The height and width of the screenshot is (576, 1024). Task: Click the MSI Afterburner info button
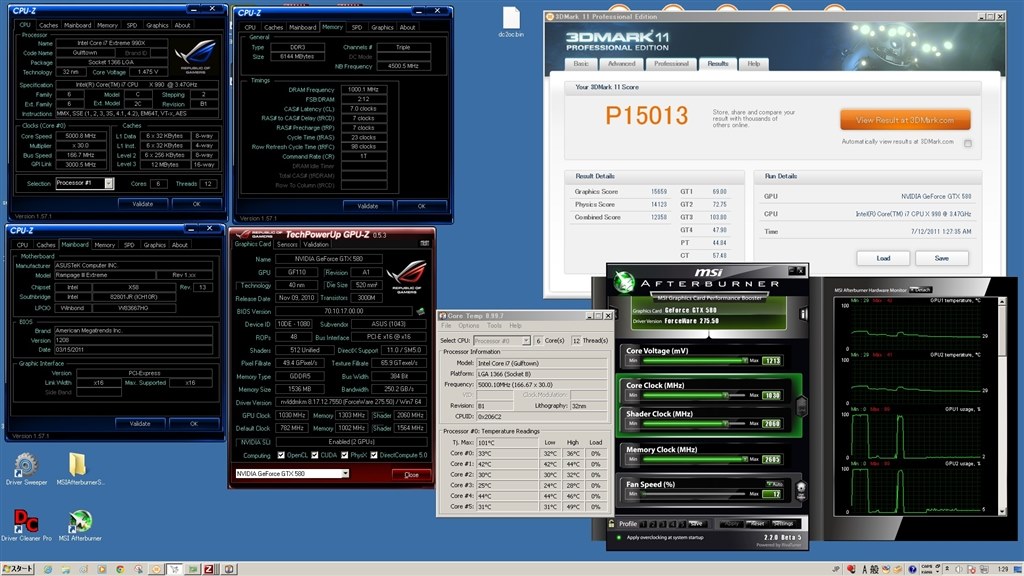coord(803,314)
